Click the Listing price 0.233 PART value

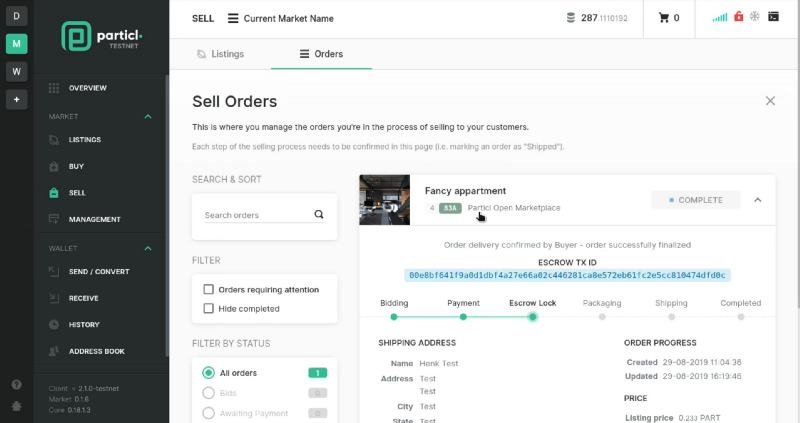point(699,418)
